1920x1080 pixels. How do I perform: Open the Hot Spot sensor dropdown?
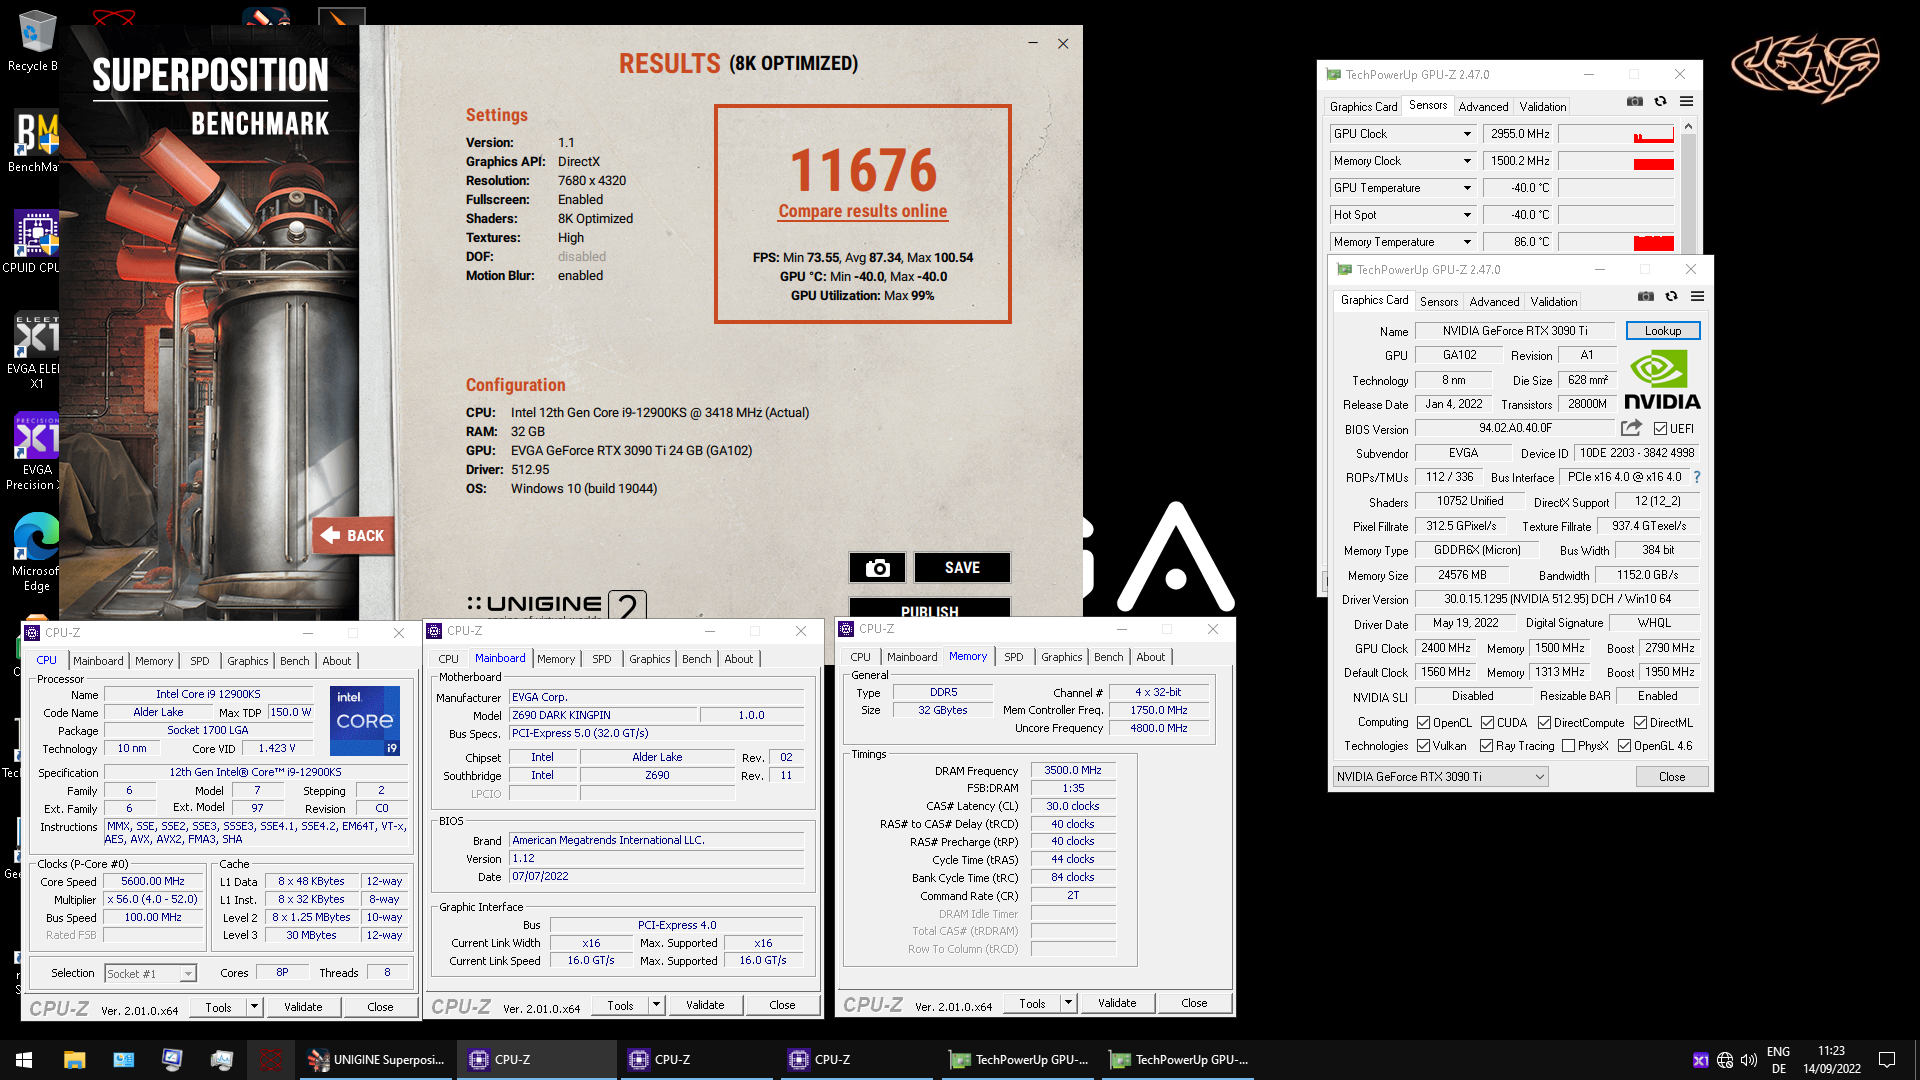coord(1467,215)
